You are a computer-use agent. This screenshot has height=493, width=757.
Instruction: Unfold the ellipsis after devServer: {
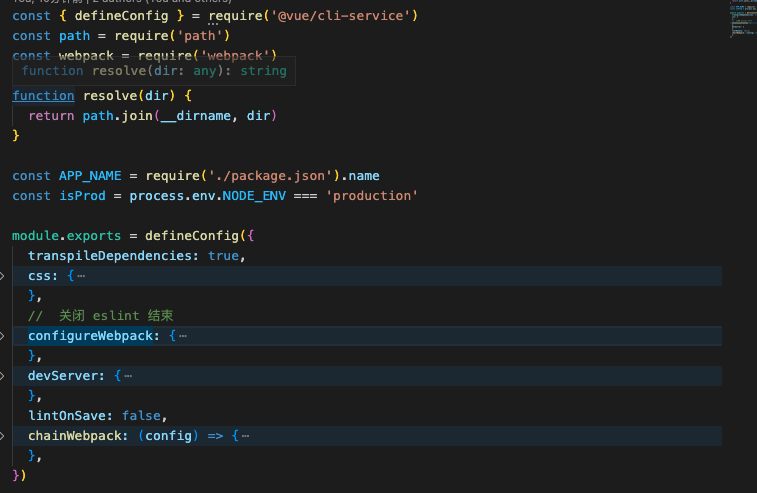128,376
